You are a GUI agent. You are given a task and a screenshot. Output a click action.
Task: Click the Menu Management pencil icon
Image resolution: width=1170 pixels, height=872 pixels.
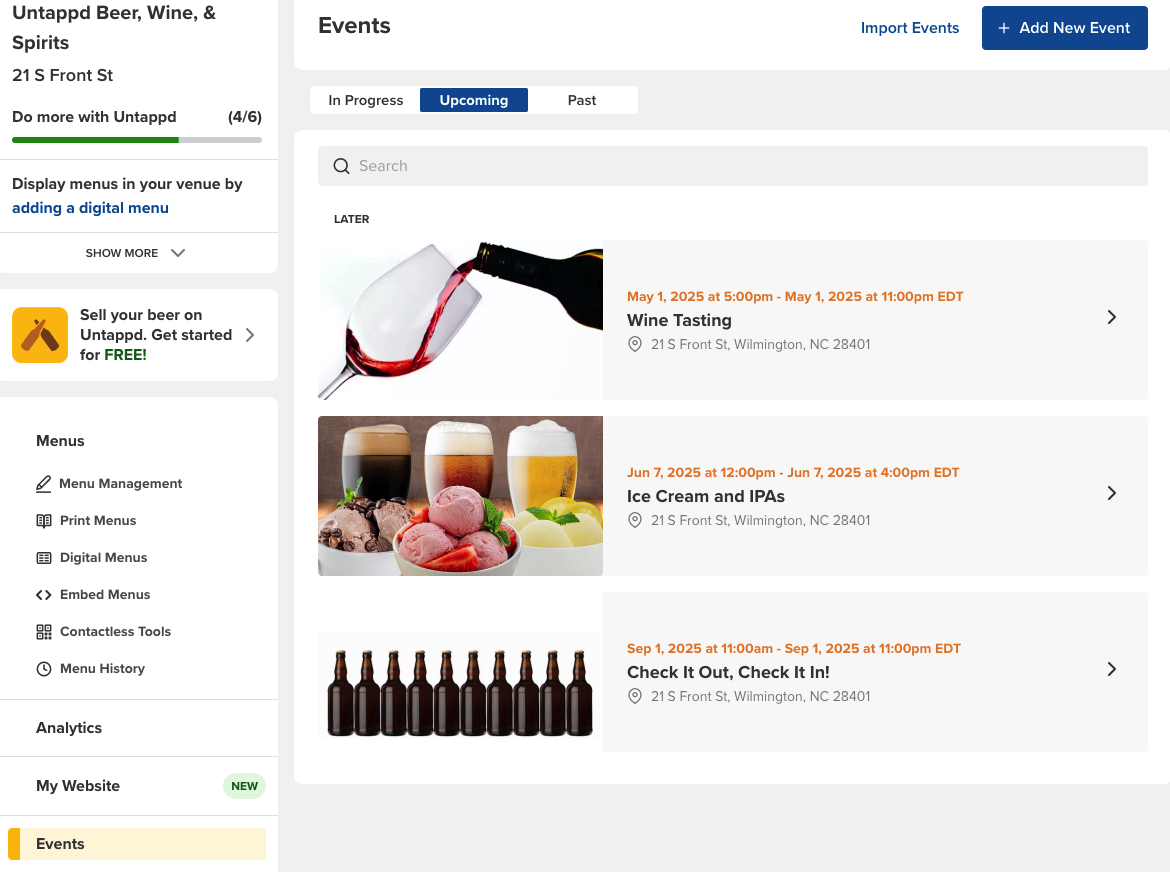click(44, 484)
